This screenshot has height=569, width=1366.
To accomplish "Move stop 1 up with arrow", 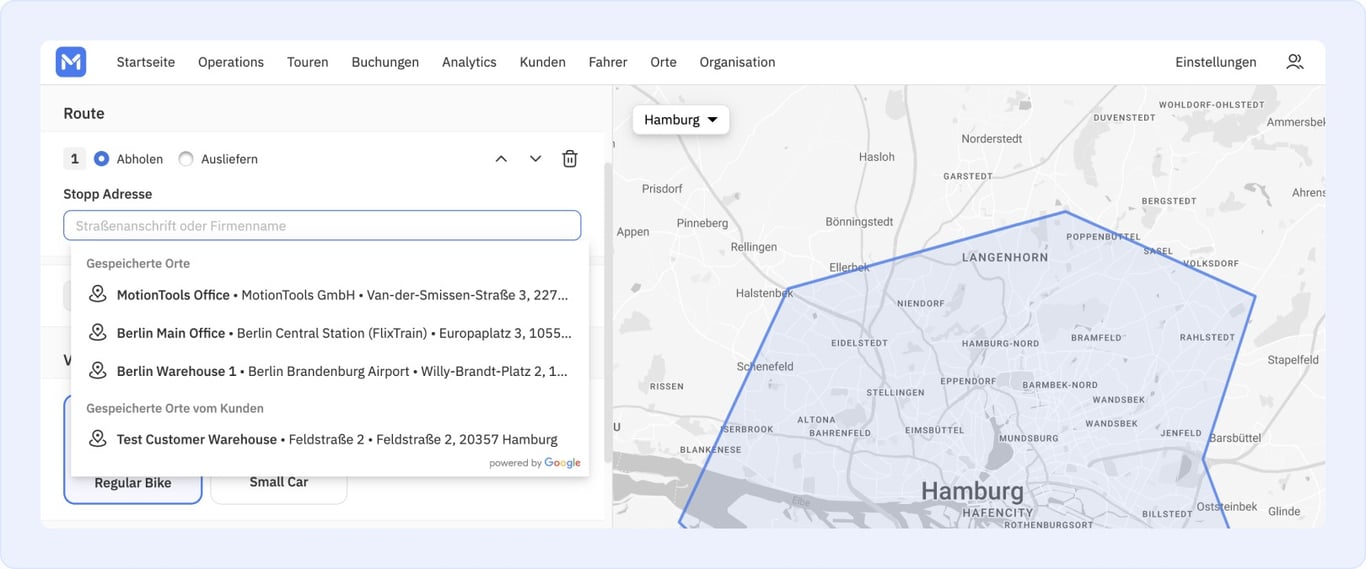I will click(x=502, y=159).
